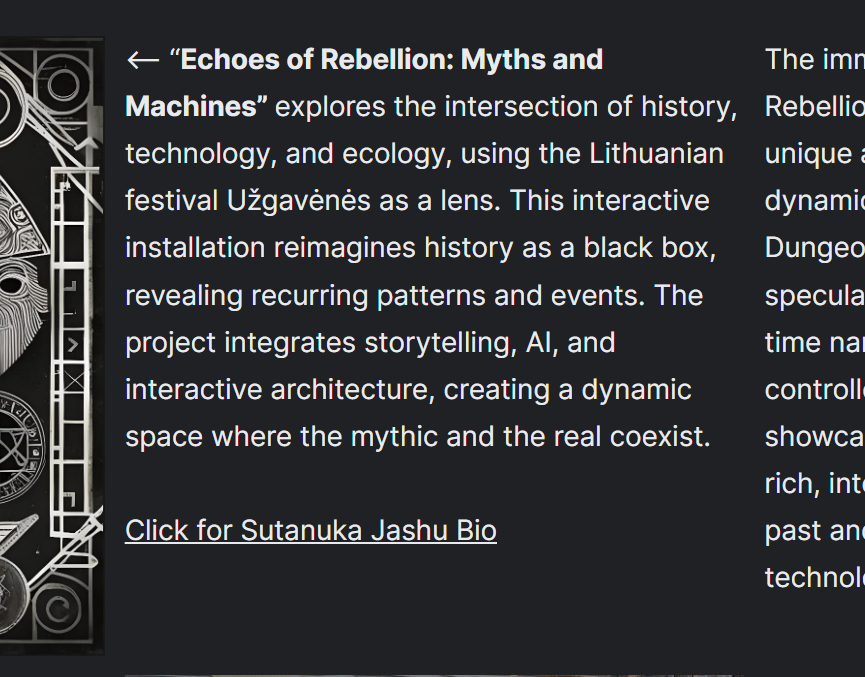Click the spiral circle emblem at artwork bottom
This screenshot has height=677, width=865.
point(57,610)
